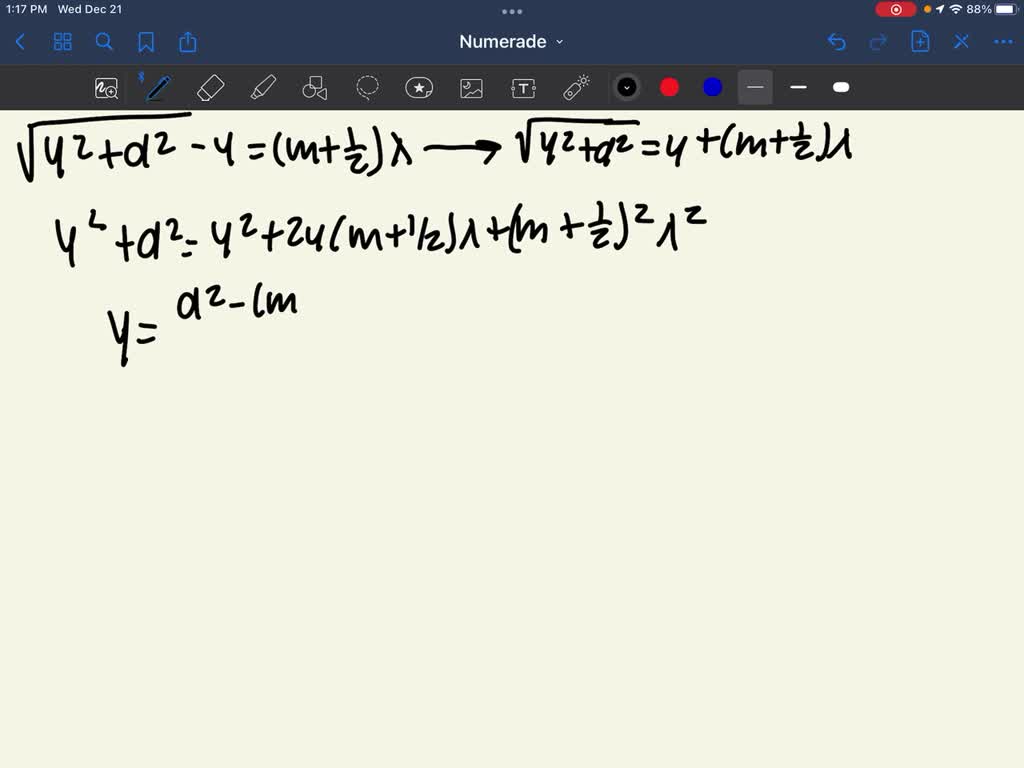Activate the laser pointer tool
This screenshot has height=768, width=1024.
tap(575, 87)
